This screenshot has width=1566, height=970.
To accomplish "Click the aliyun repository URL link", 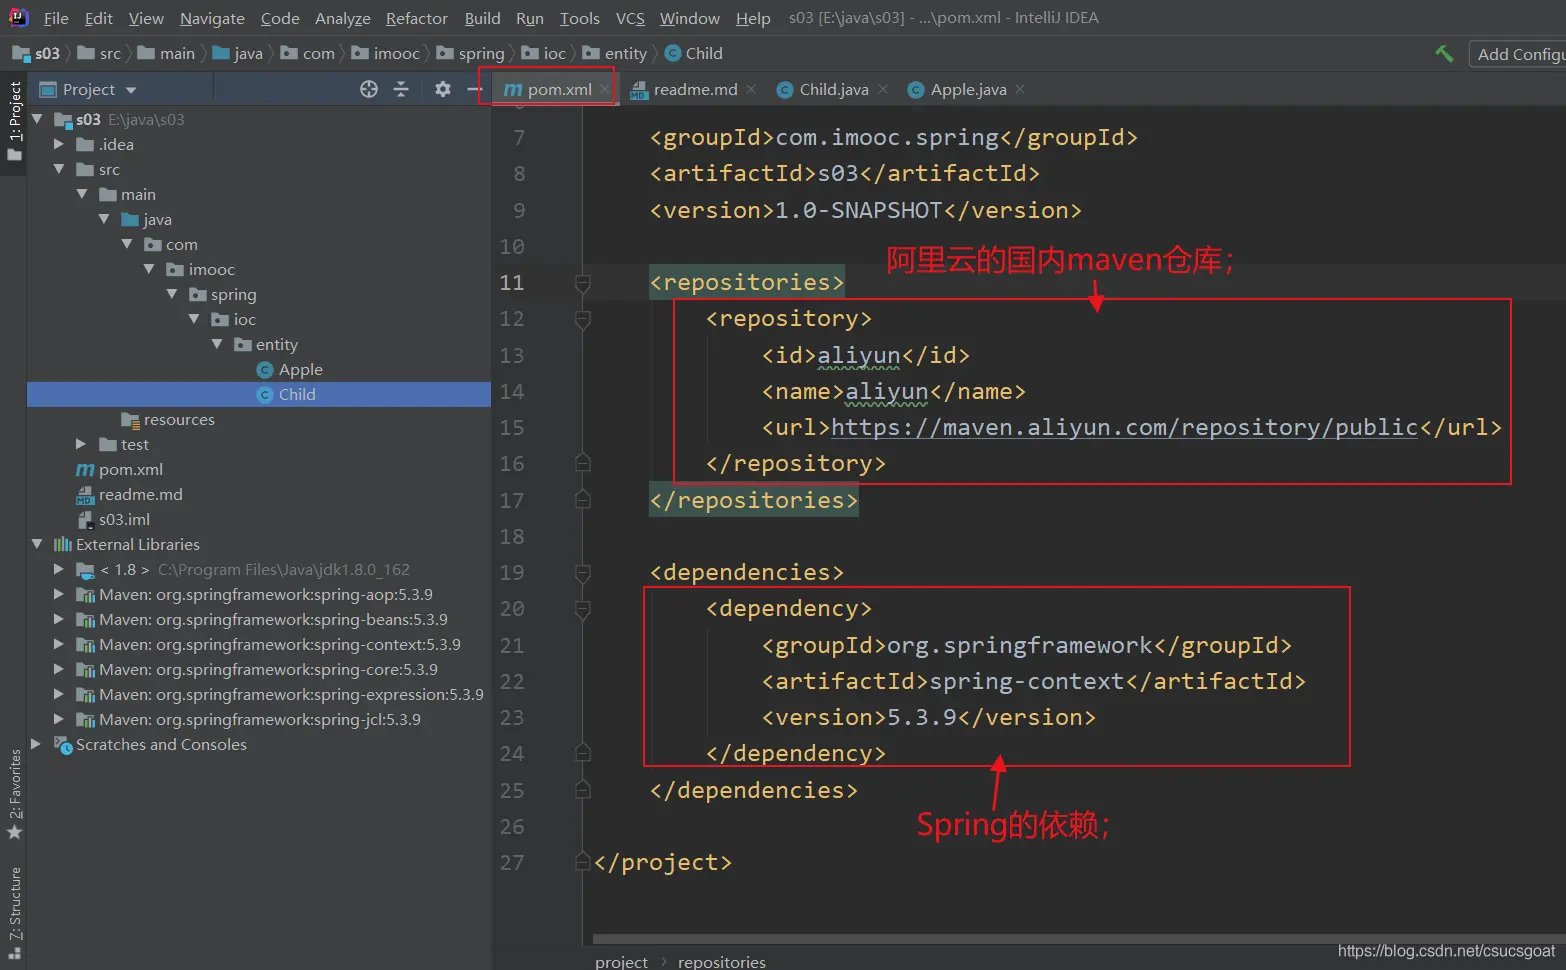I will coord(1124,428).
